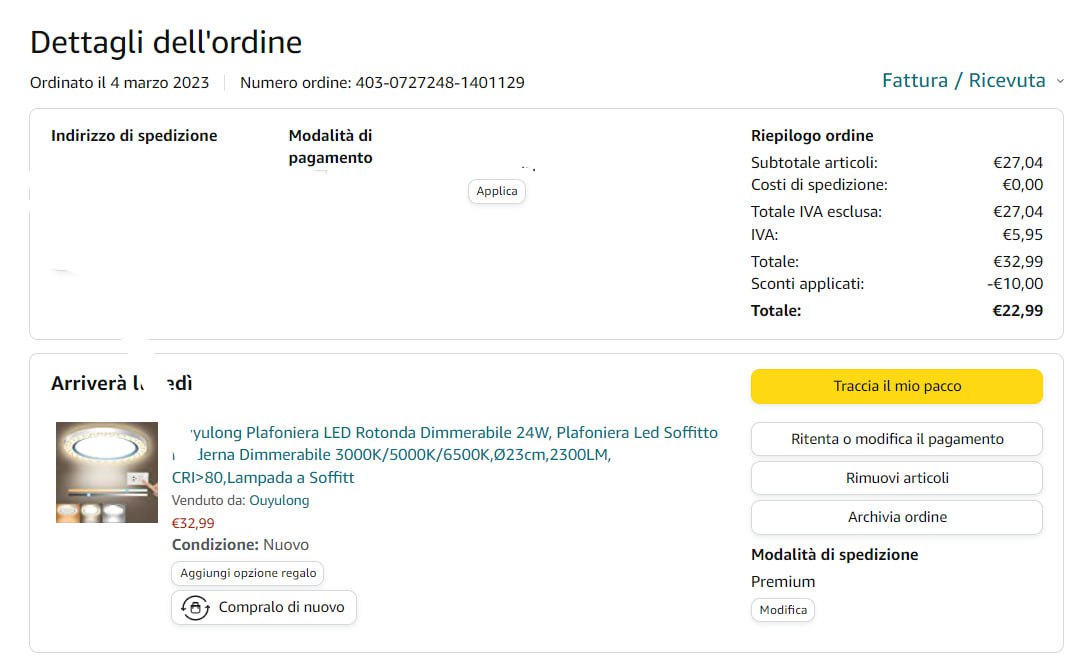This screenshot has width=1092, height=667.
Task: Click the Dettagli dell'ordine heading
Action: [166, 43]
